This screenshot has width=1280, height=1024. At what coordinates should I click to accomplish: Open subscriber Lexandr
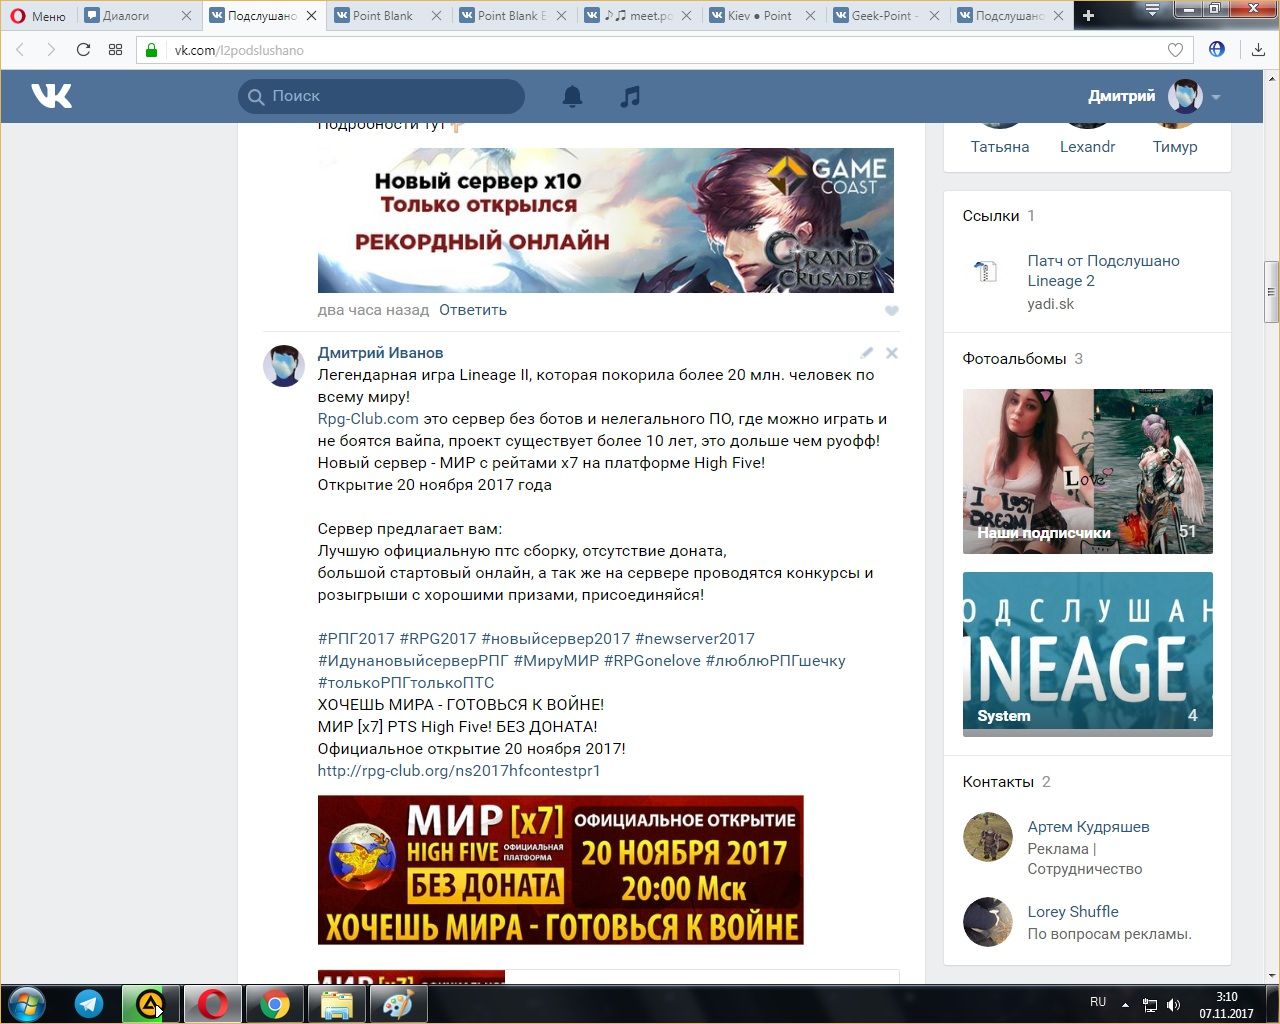(1087, 147)
